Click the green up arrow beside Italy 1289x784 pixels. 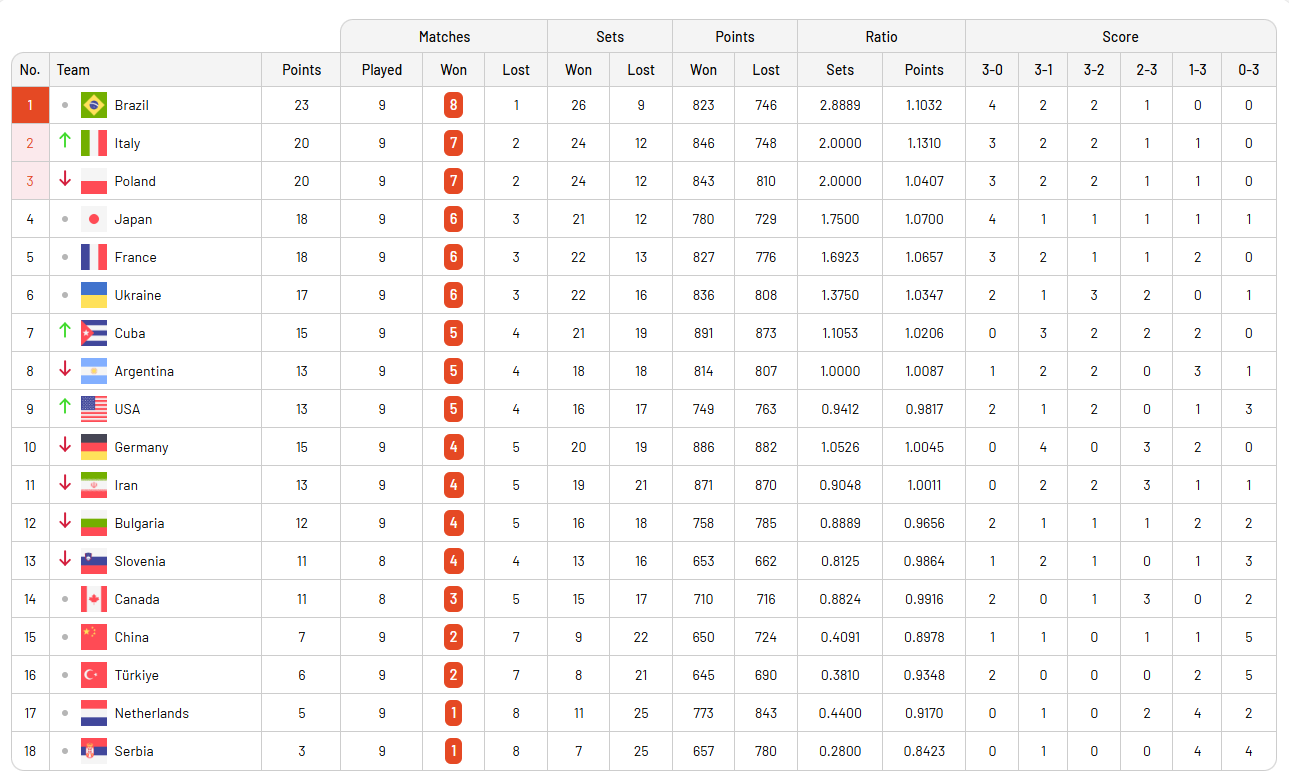pos(65,142)
